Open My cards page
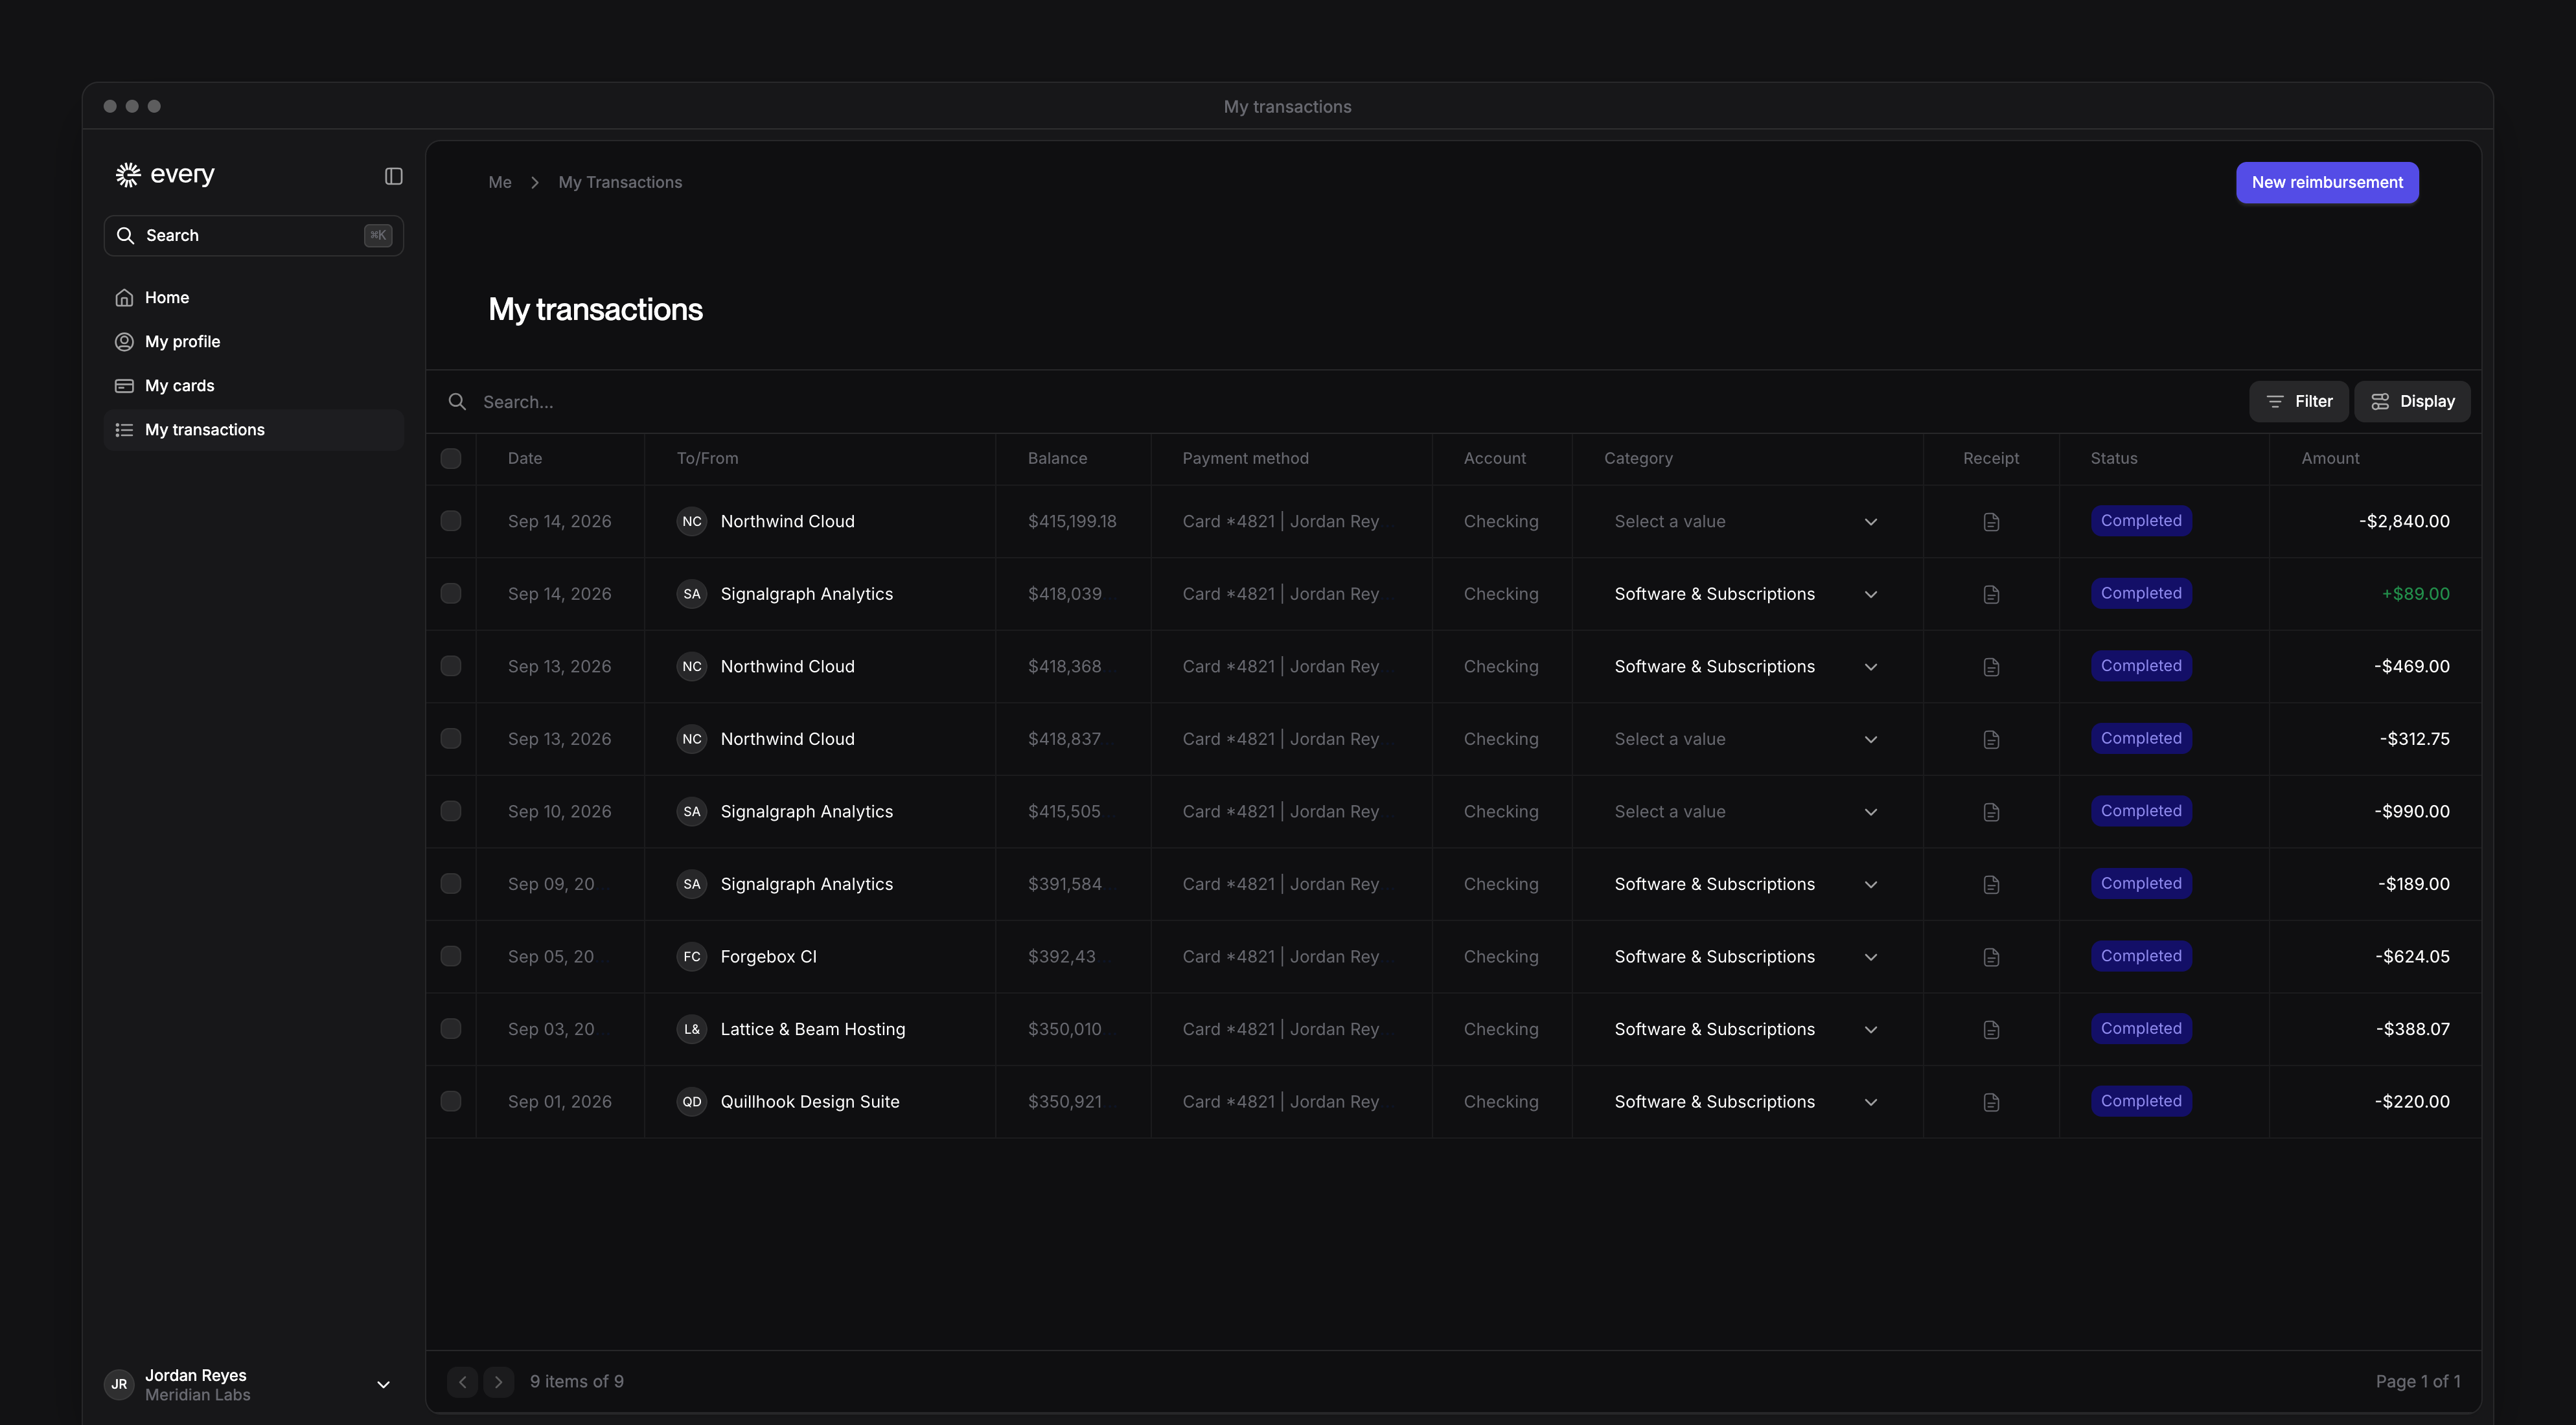 (254, 385)
